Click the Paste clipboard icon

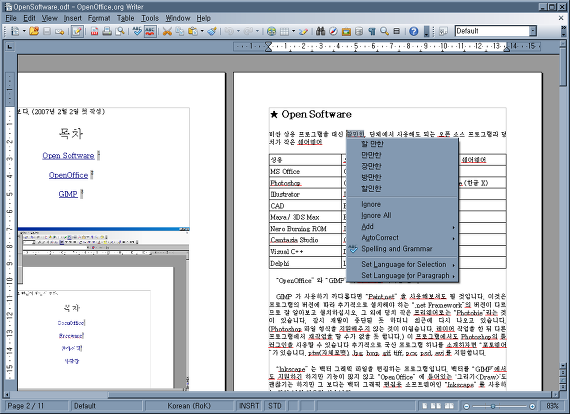click(x=193, y=32)
